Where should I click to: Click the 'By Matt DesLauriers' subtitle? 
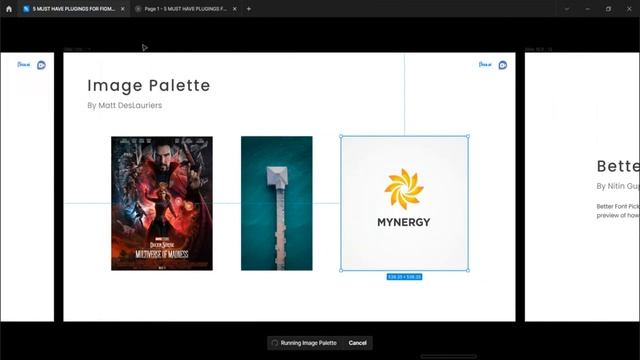point(124,105)
